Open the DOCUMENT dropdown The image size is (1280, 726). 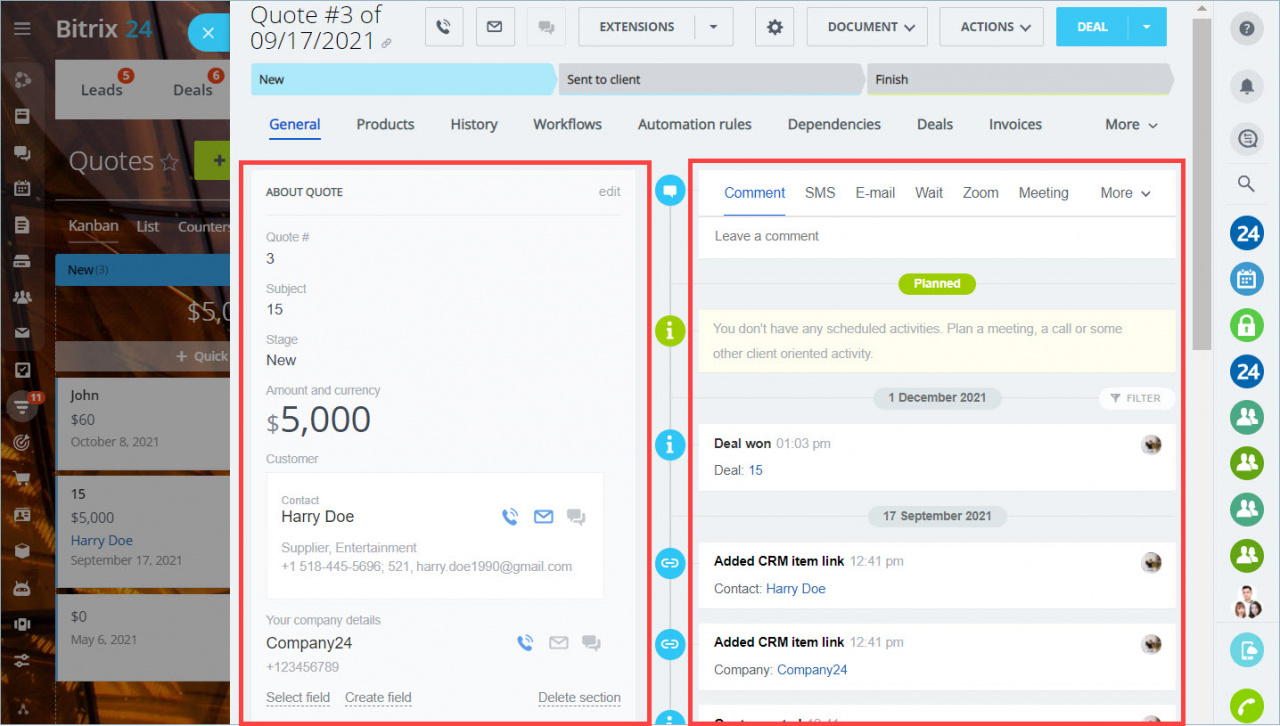pos(867,27)
